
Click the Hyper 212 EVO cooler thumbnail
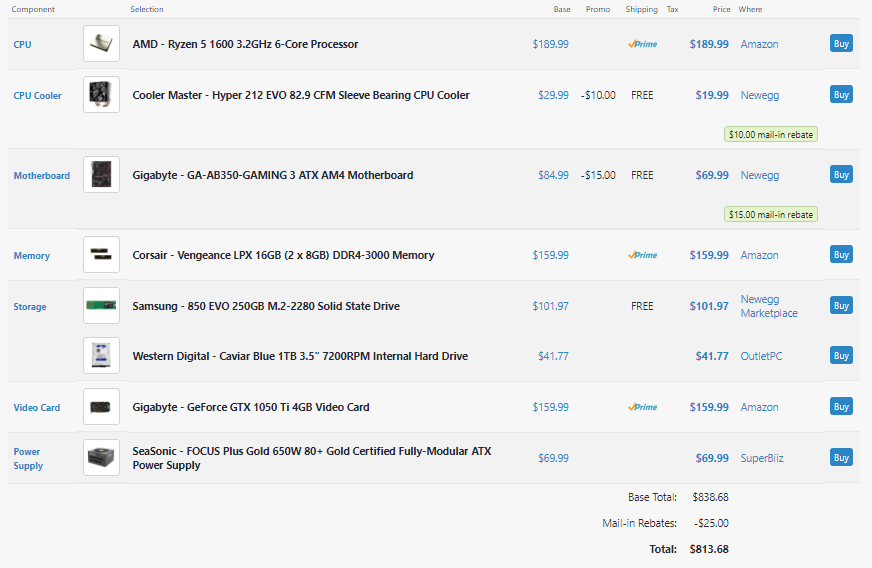(101, 95)
